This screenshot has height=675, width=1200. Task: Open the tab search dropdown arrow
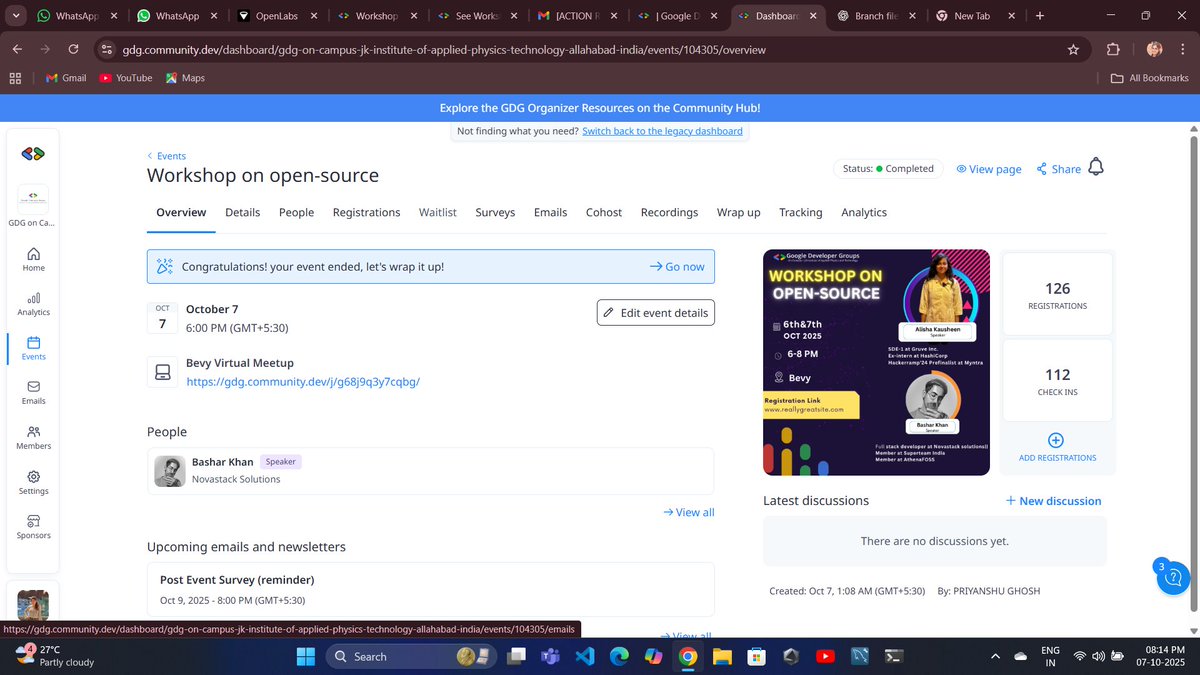click(14, 16)
